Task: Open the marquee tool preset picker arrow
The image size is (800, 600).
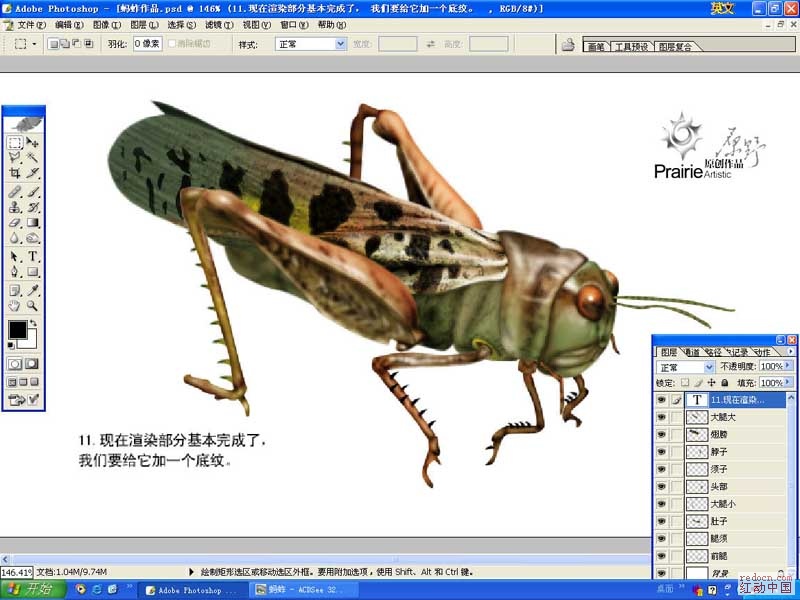Action: point(34,44)
